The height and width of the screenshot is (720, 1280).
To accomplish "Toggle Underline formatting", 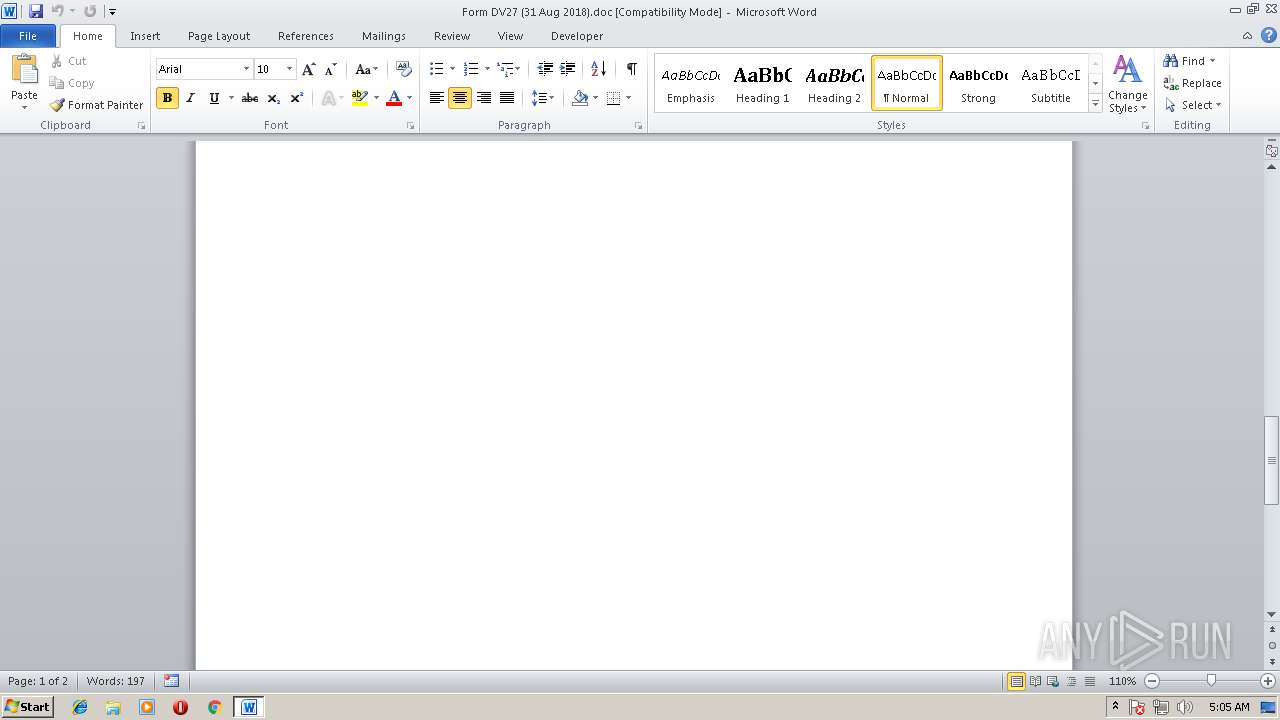I will click(214, 98).
